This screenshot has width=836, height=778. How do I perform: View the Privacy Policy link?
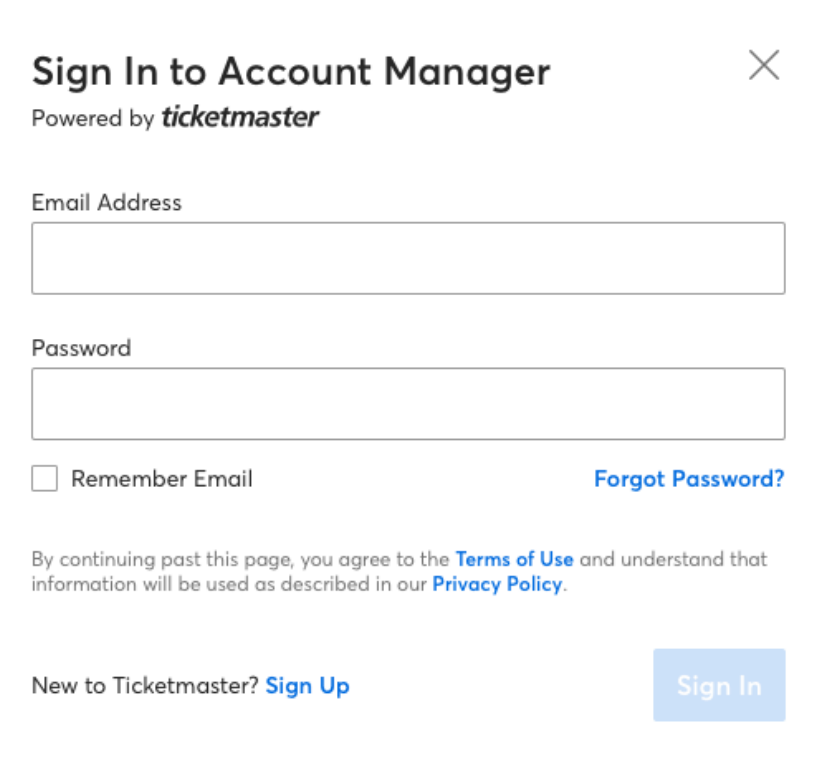[x=497, y=584]
